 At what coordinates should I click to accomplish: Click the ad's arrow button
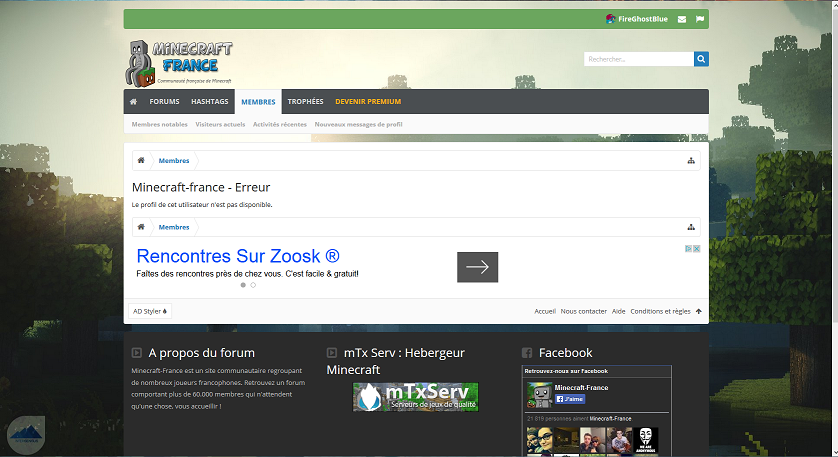click(477, 267)
